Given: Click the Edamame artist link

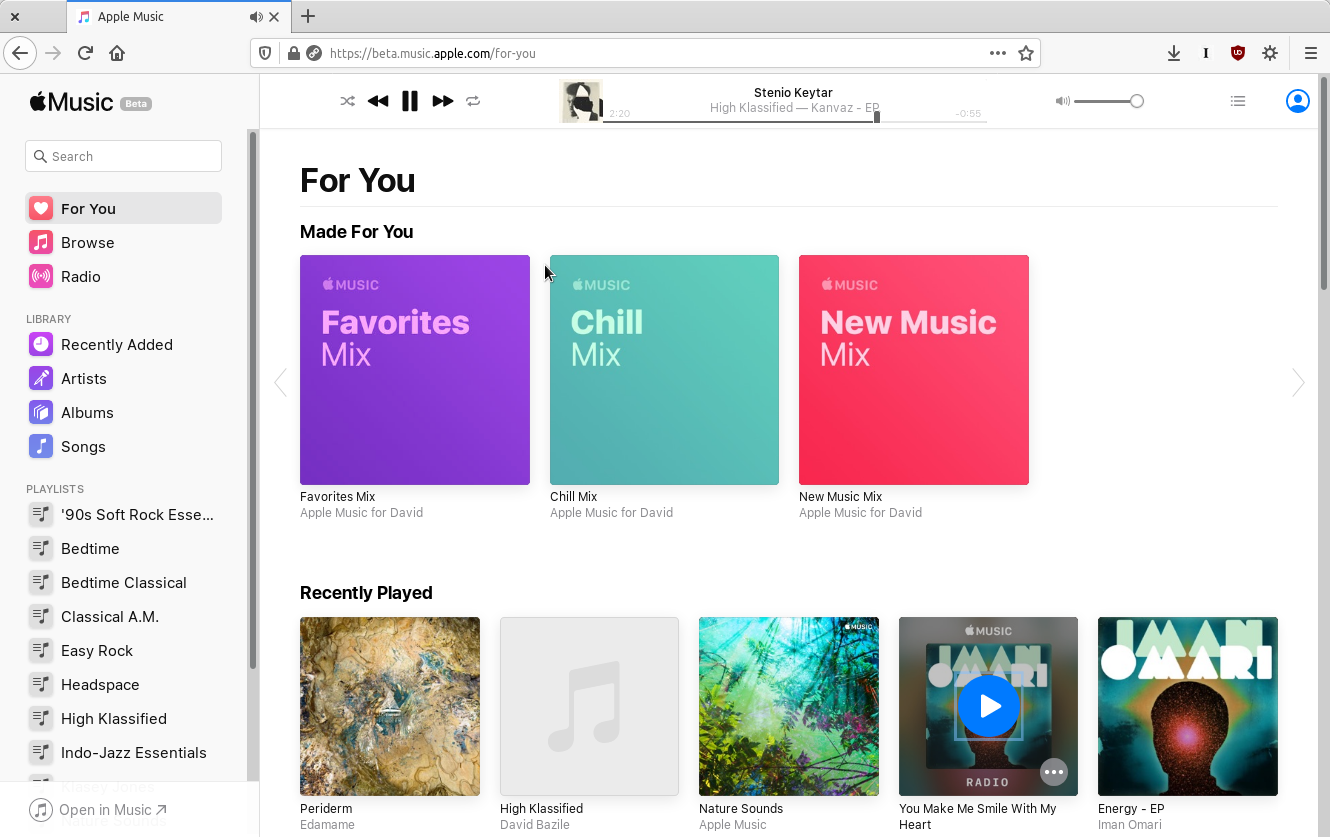Looking at the screenshot, I should pyautogui.click(x=327, y=825).
